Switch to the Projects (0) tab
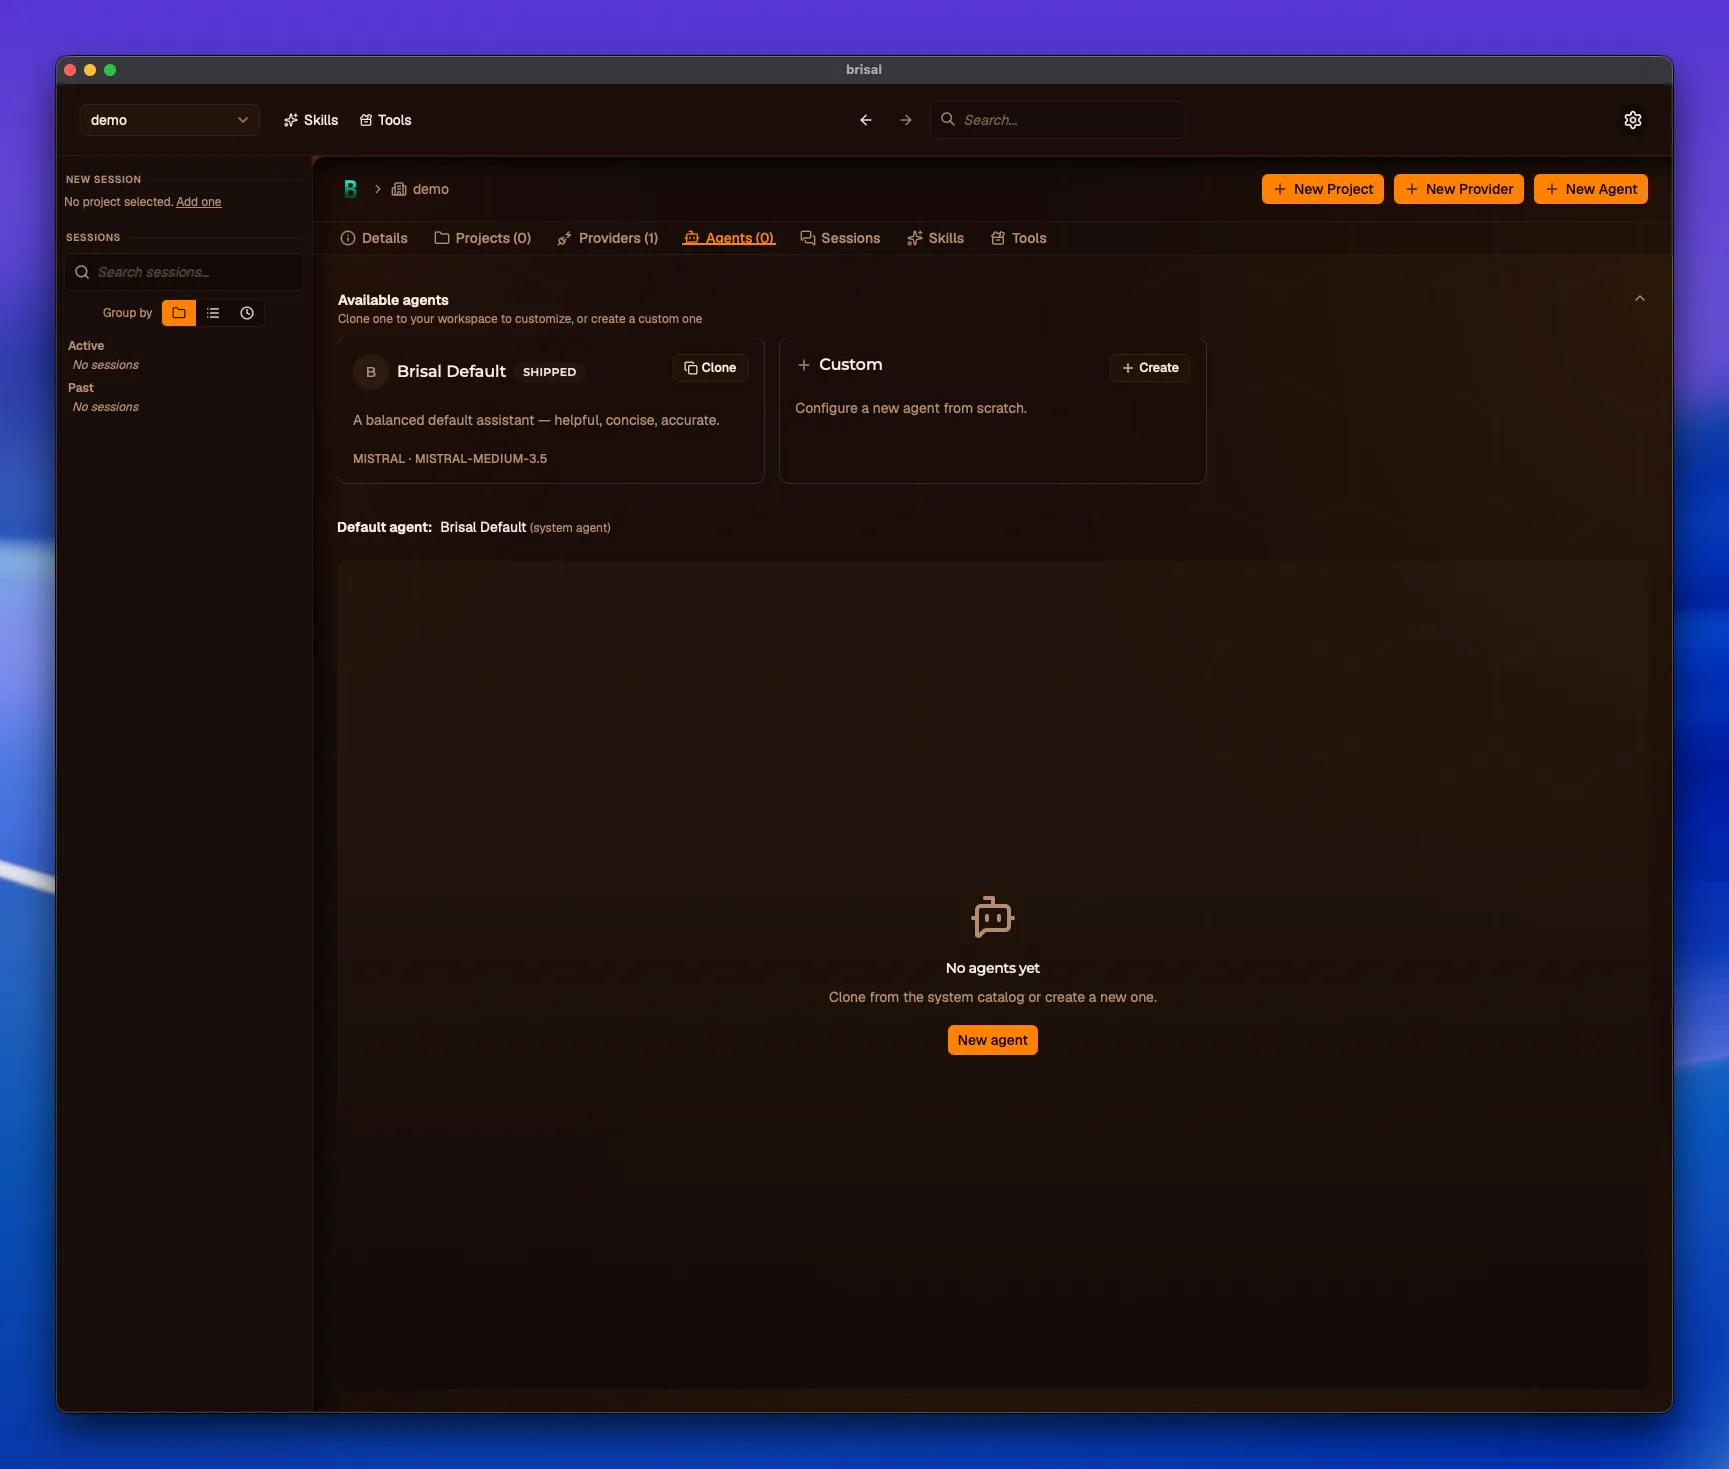Image resolution: width=1729 pixels, height=1469 pixels. (483, 238)
